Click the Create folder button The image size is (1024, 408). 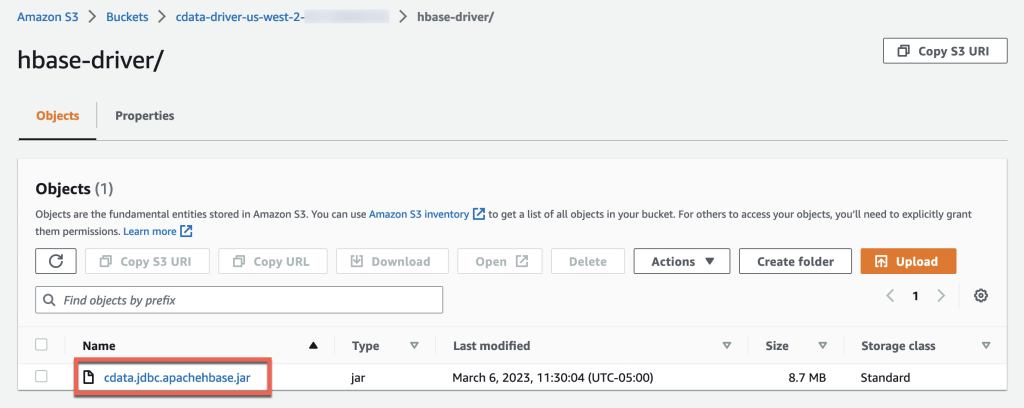pyautogui.click(x=795, y=261)
